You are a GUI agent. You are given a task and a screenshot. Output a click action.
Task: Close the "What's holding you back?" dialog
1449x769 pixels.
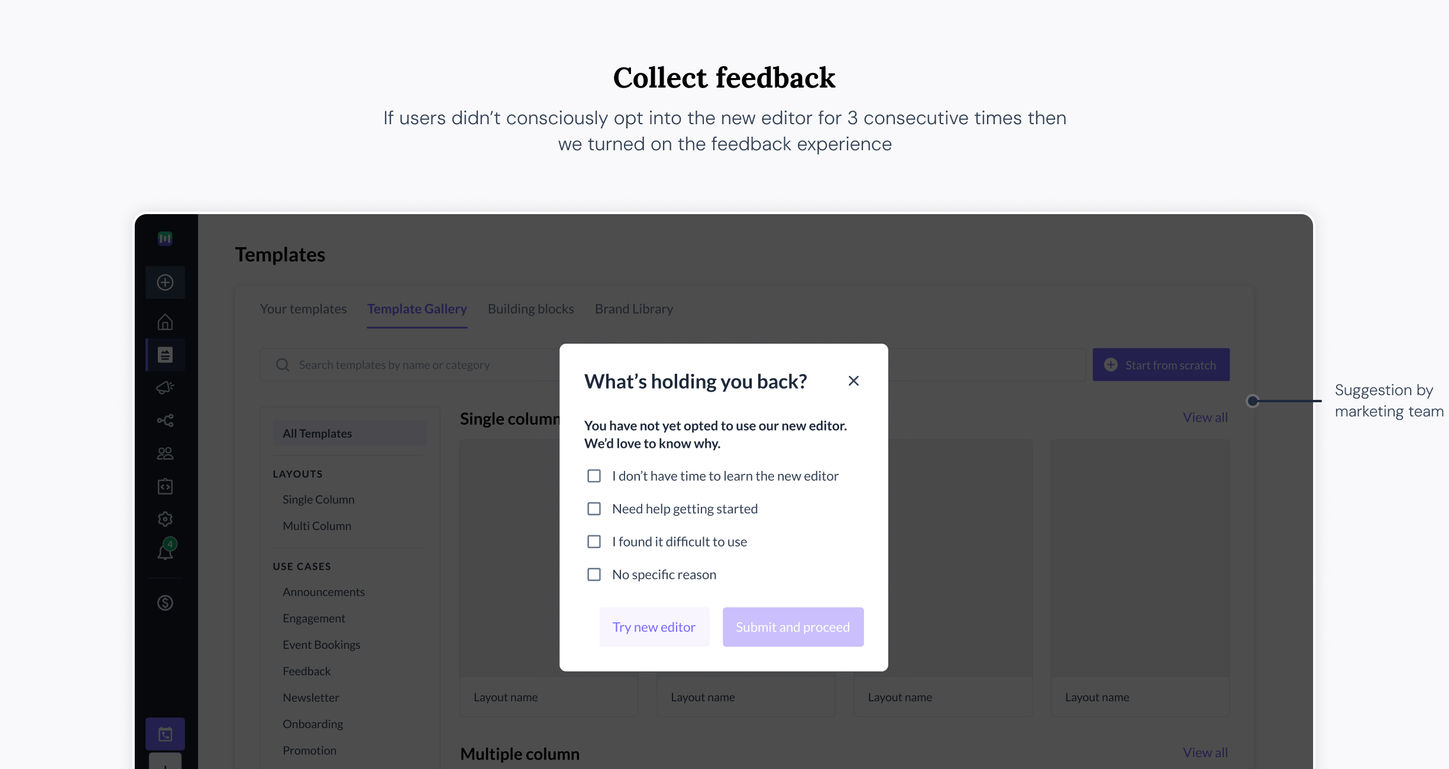853,381
